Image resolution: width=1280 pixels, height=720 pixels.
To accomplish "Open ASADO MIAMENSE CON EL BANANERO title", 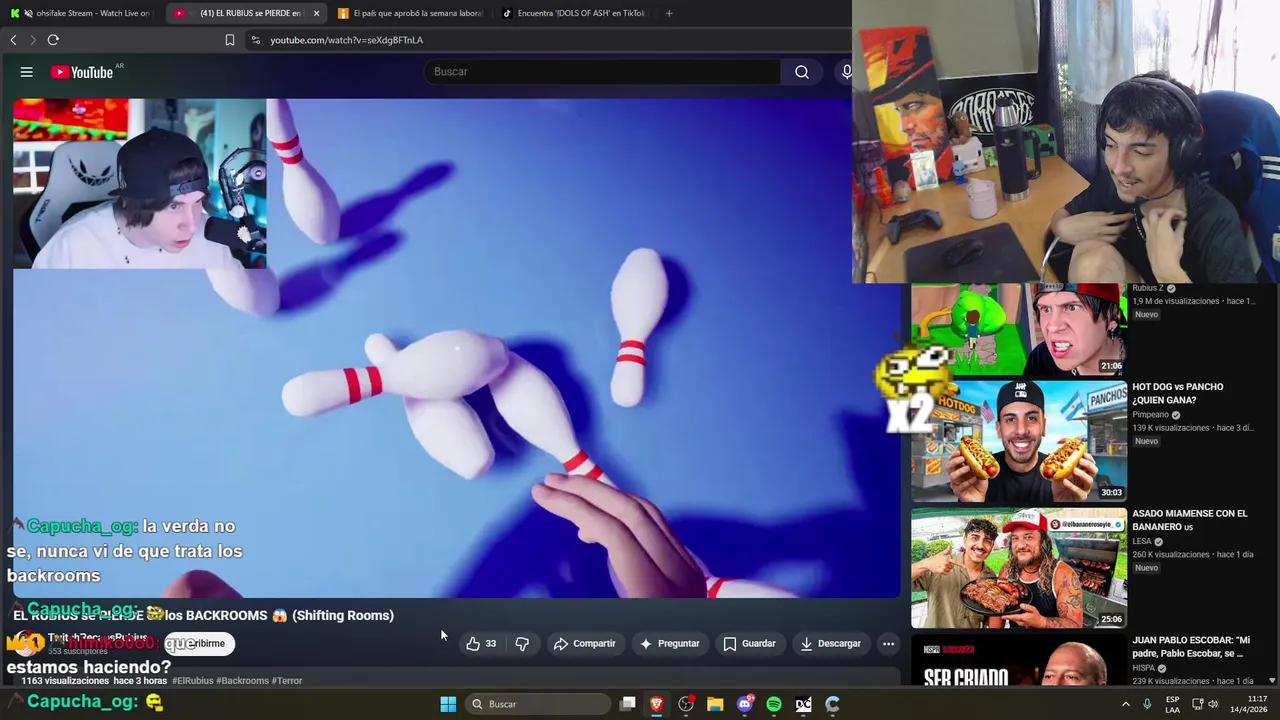I will 1190,520.
